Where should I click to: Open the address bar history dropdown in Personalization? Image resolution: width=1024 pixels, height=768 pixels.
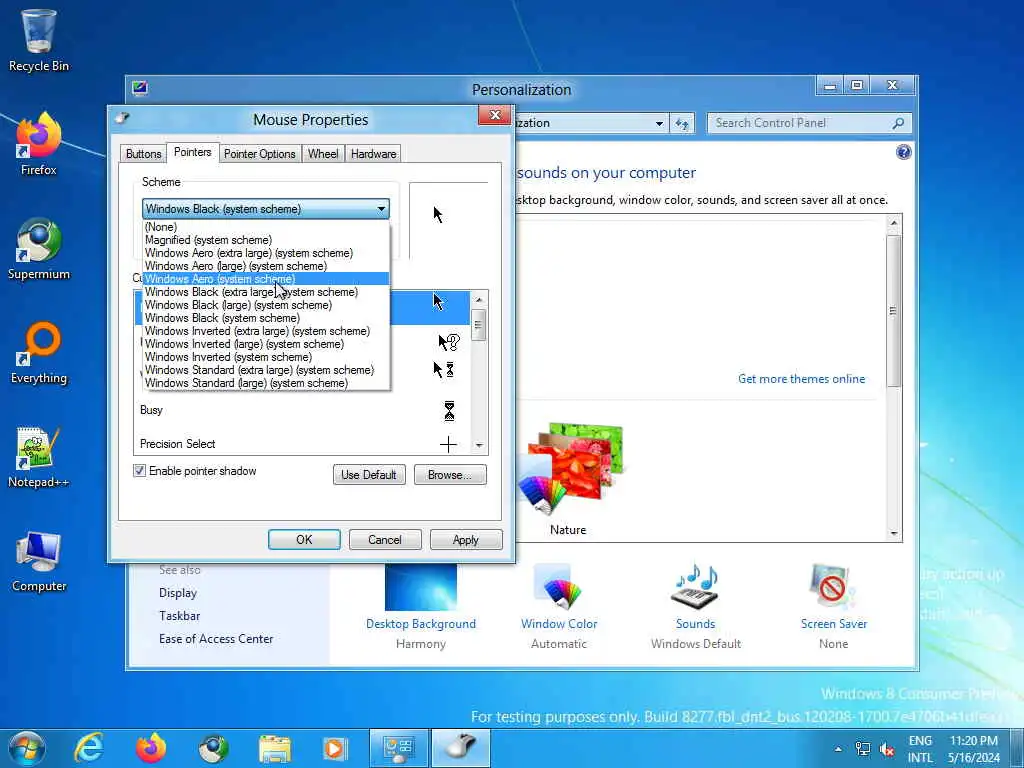[659, 123]
